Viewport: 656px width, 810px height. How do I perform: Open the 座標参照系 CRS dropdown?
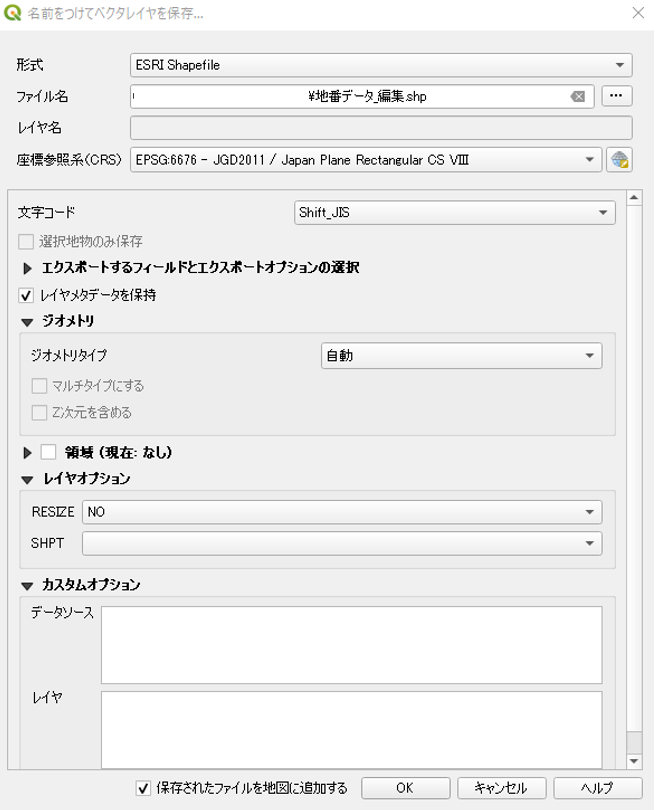(x=366, y=160)
